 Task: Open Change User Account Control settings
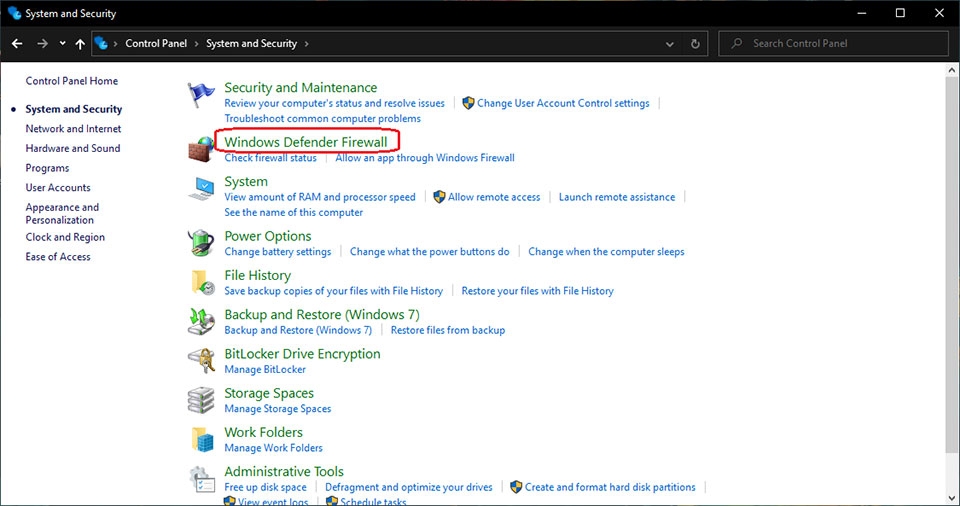point(563,103)
